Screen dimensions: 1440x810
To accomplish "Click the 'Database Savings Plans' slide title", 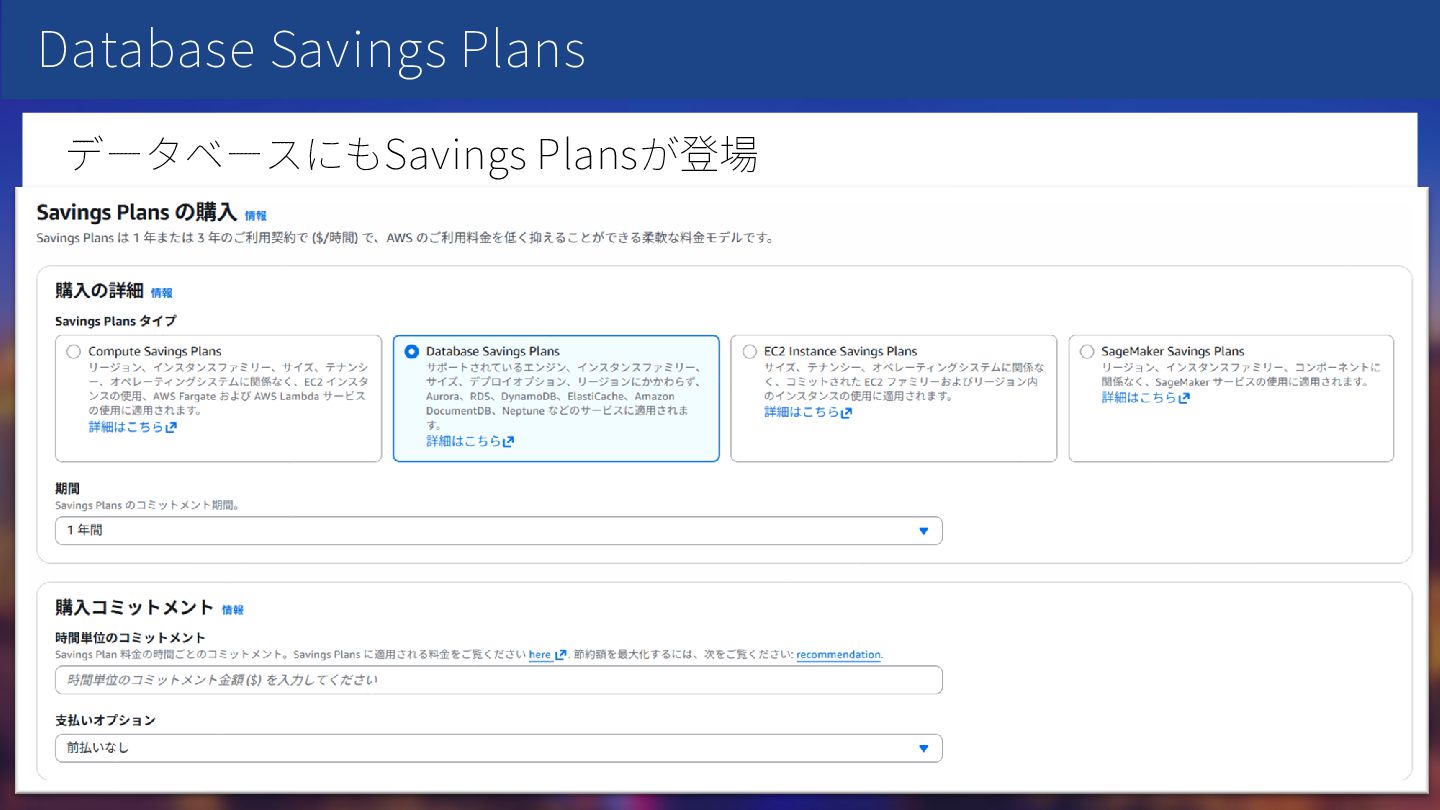I will pos(311,50).
